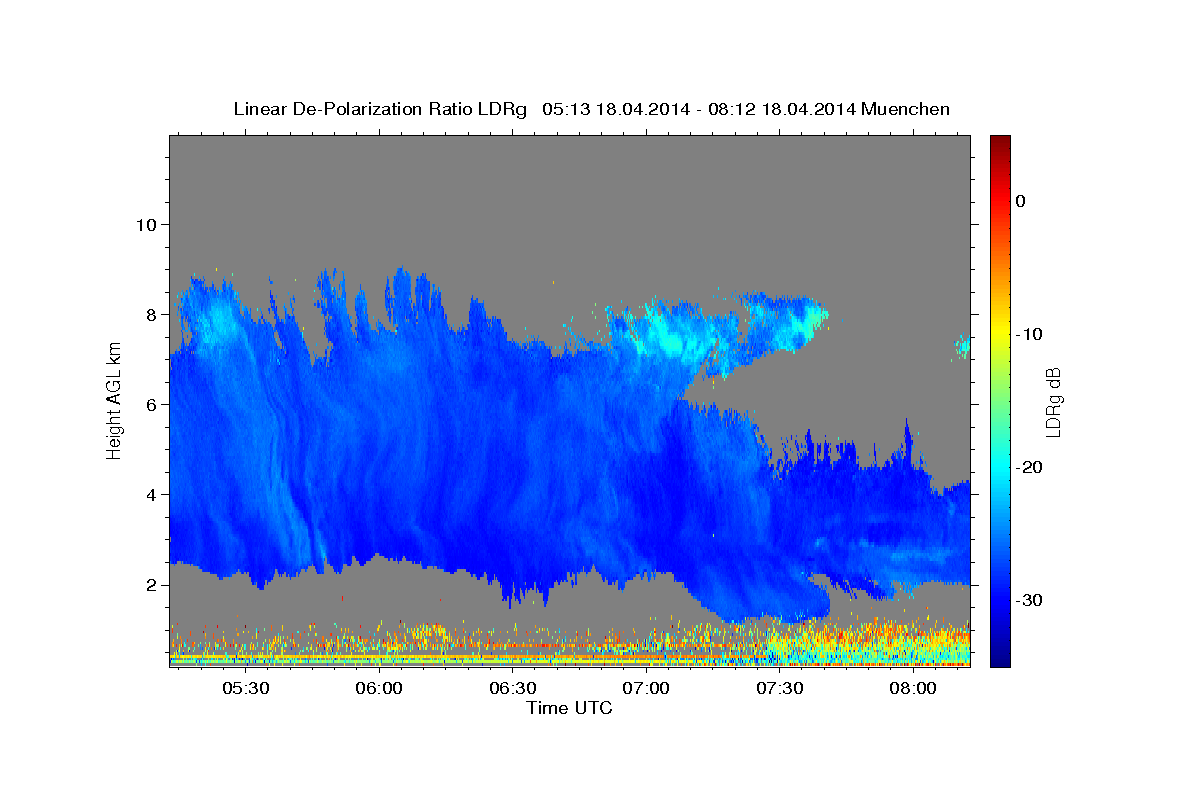
Task: Click the colorbar value -10
Action: coord(1029,334)
